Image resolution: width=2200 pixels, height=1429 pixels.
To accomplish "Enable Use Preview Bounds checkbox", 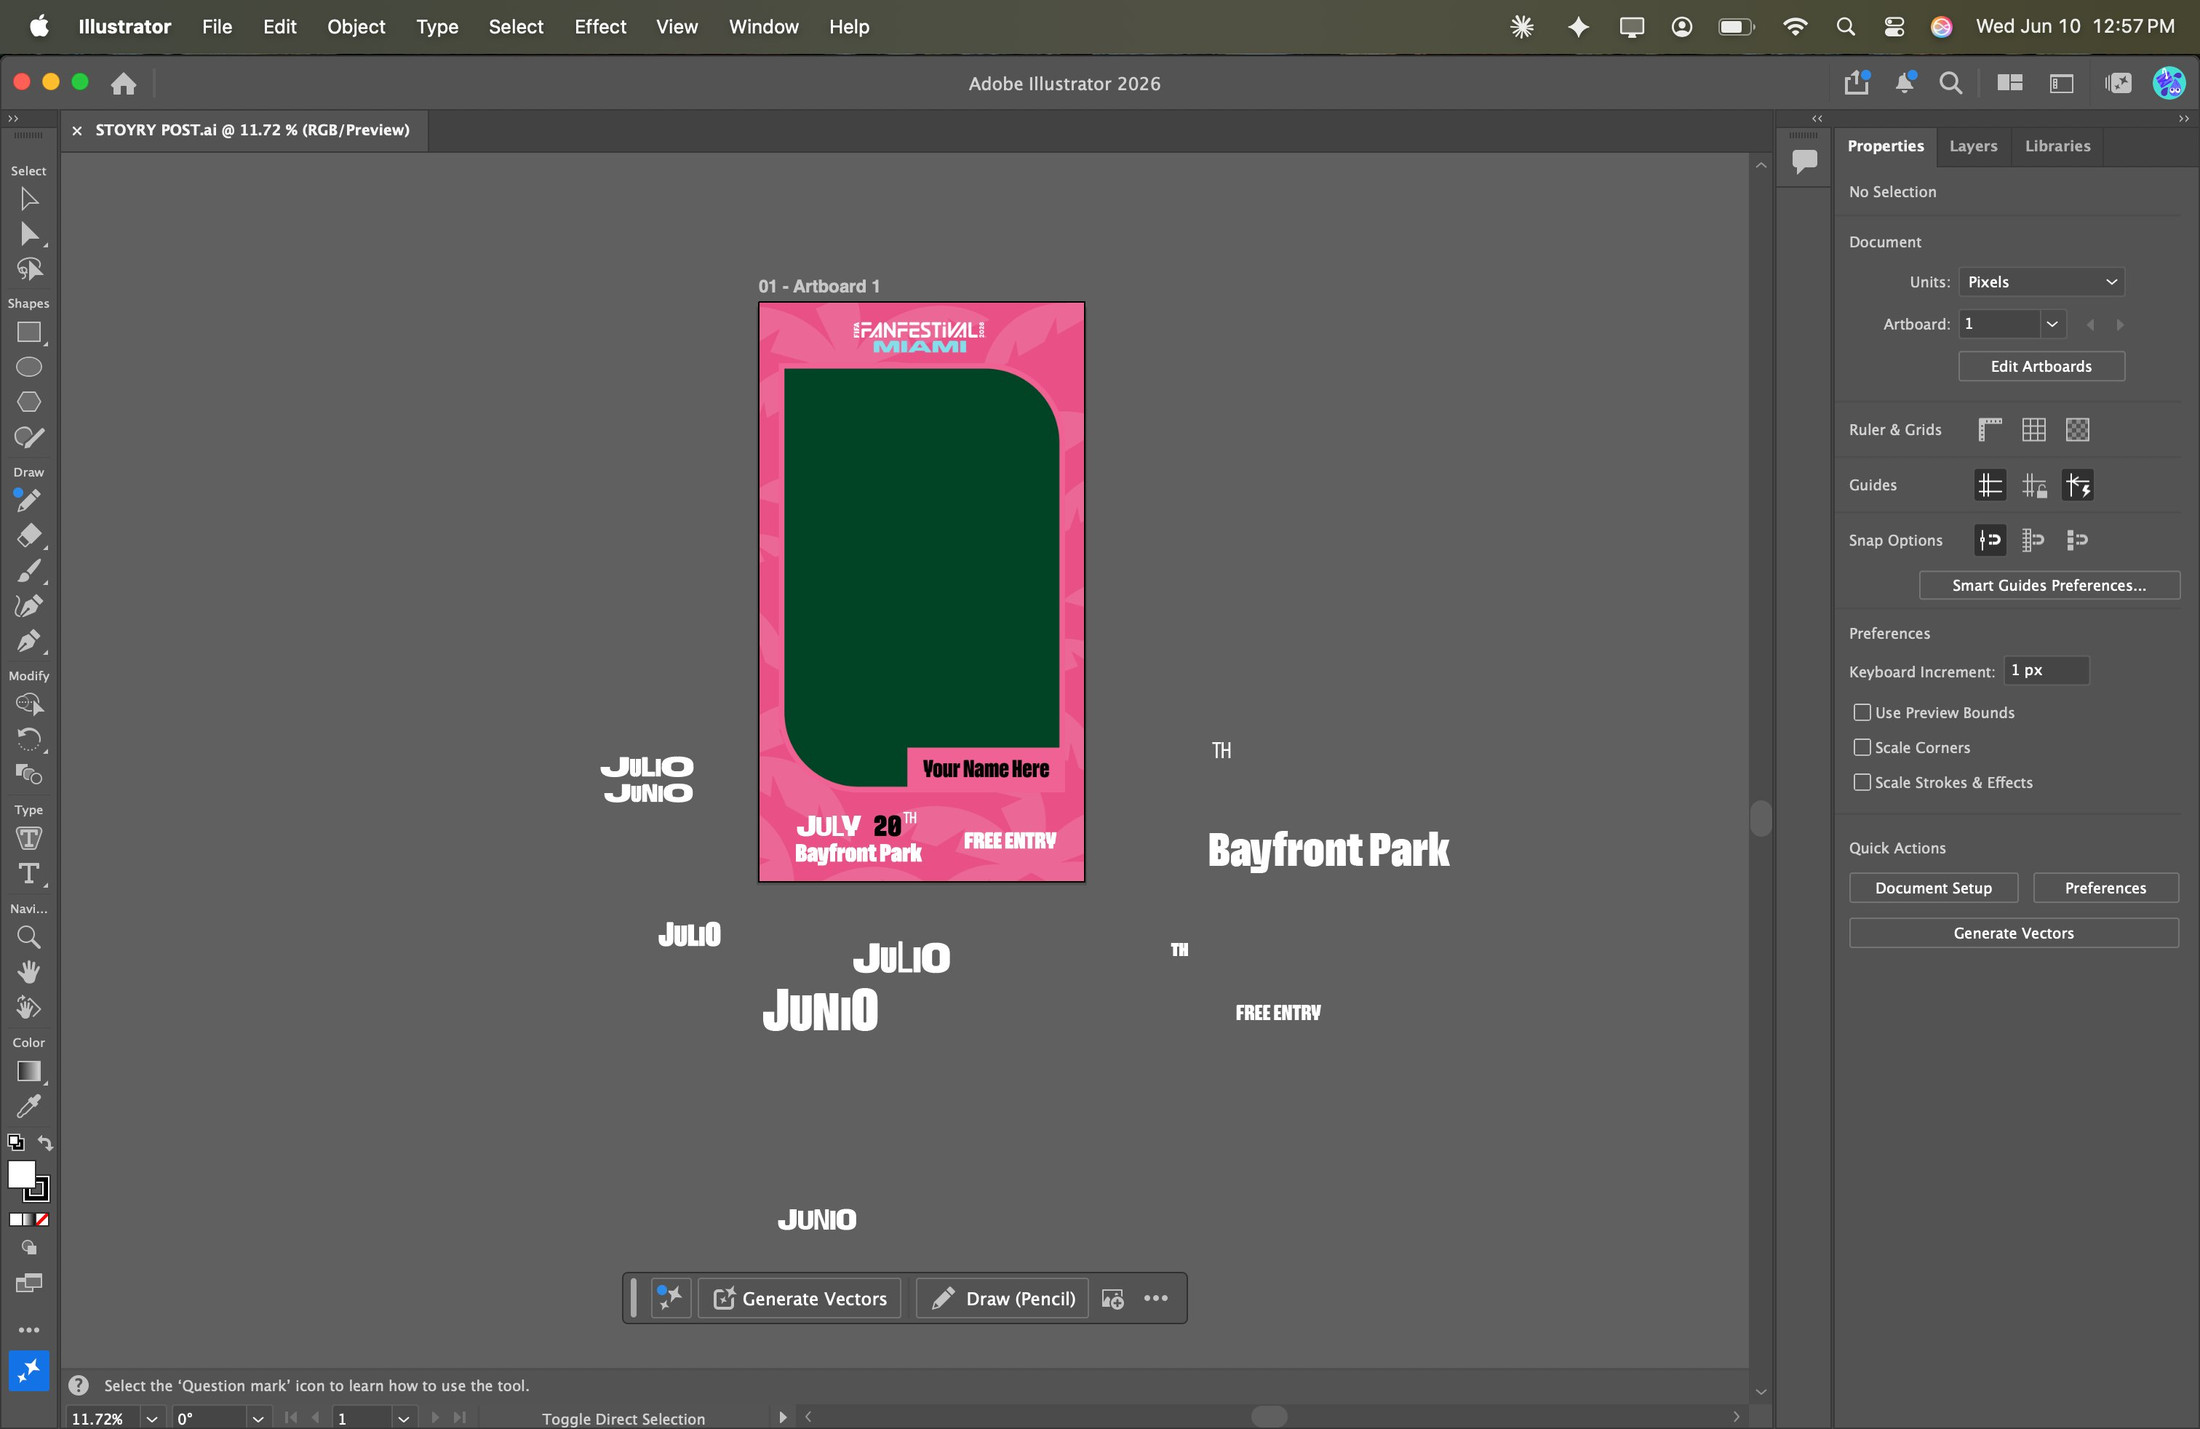I will [x=1862, y=712].
